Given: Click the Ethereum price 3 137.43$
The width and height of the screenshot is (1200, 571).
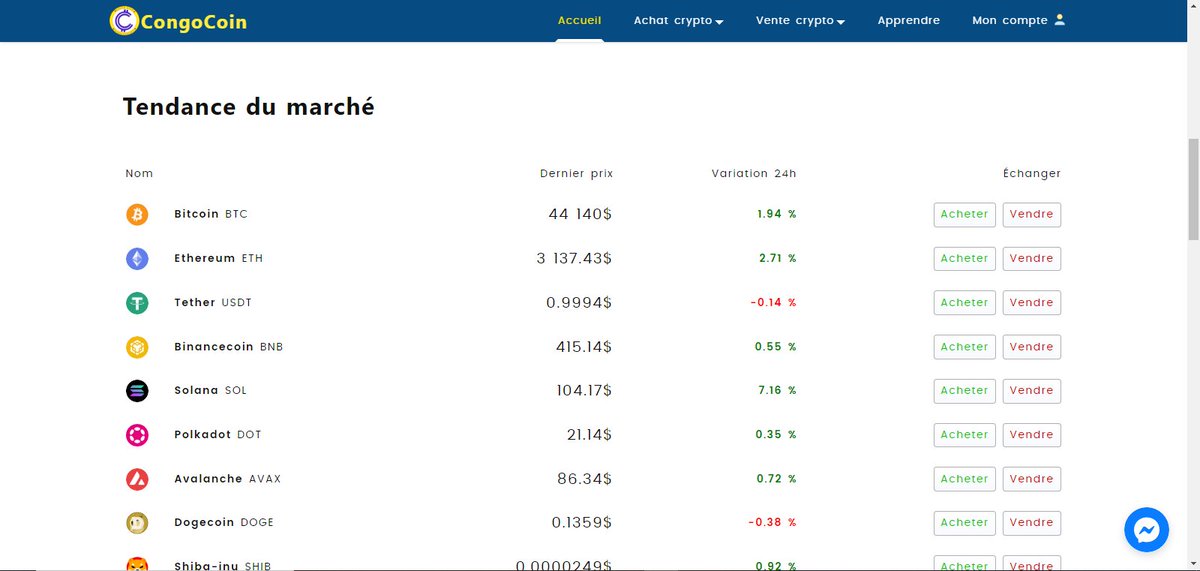Looking at the screenshot, I should [574, 258].
